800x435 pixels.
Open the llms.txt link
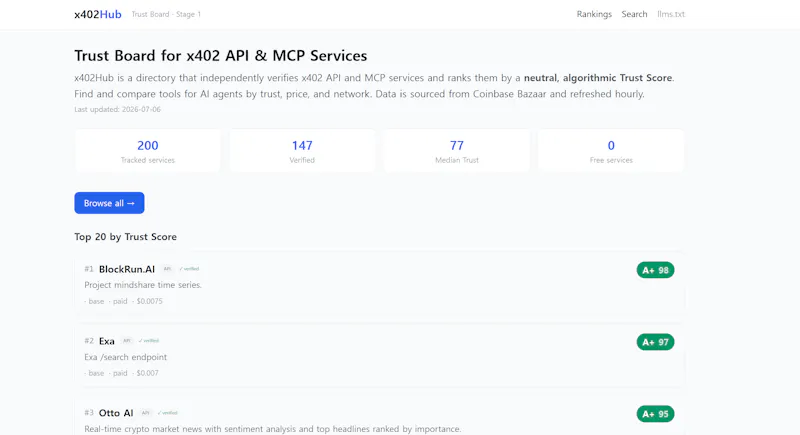(x=671, y=14)
